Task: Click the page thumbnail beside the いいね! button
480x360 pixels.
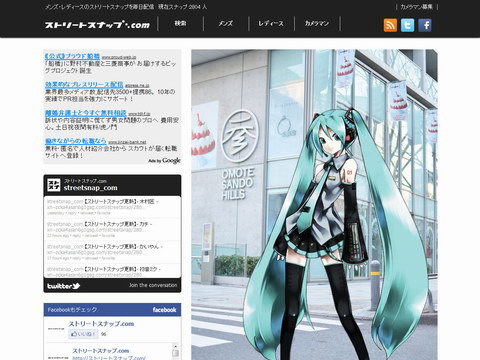Action: [x=56, y=329]
